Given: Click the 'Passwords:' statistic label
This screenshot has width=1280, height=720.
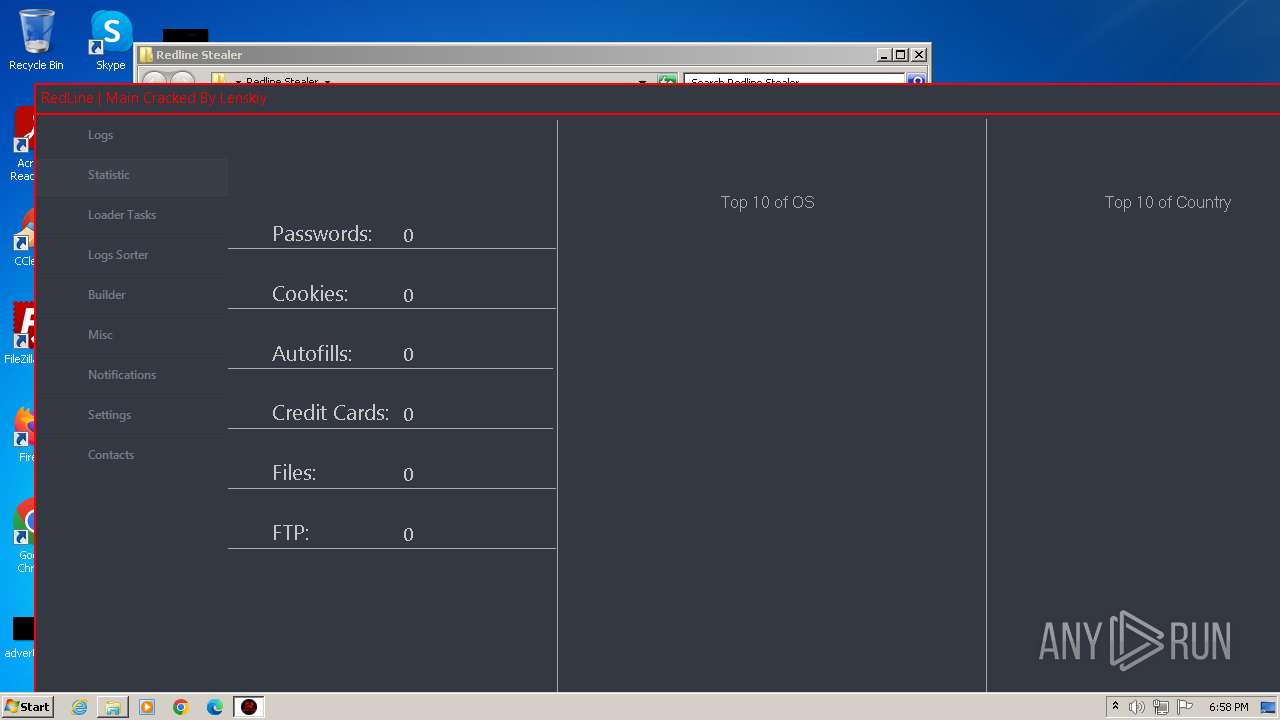Looking at the screenshot, I should click(322, 234).
